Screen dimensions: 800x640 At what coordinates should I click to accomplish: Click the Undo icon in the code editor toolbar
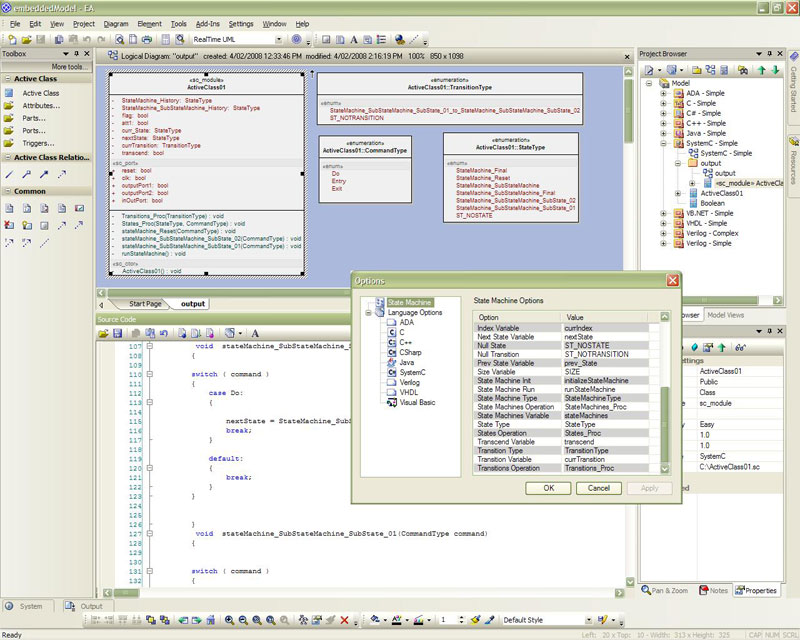164,332
